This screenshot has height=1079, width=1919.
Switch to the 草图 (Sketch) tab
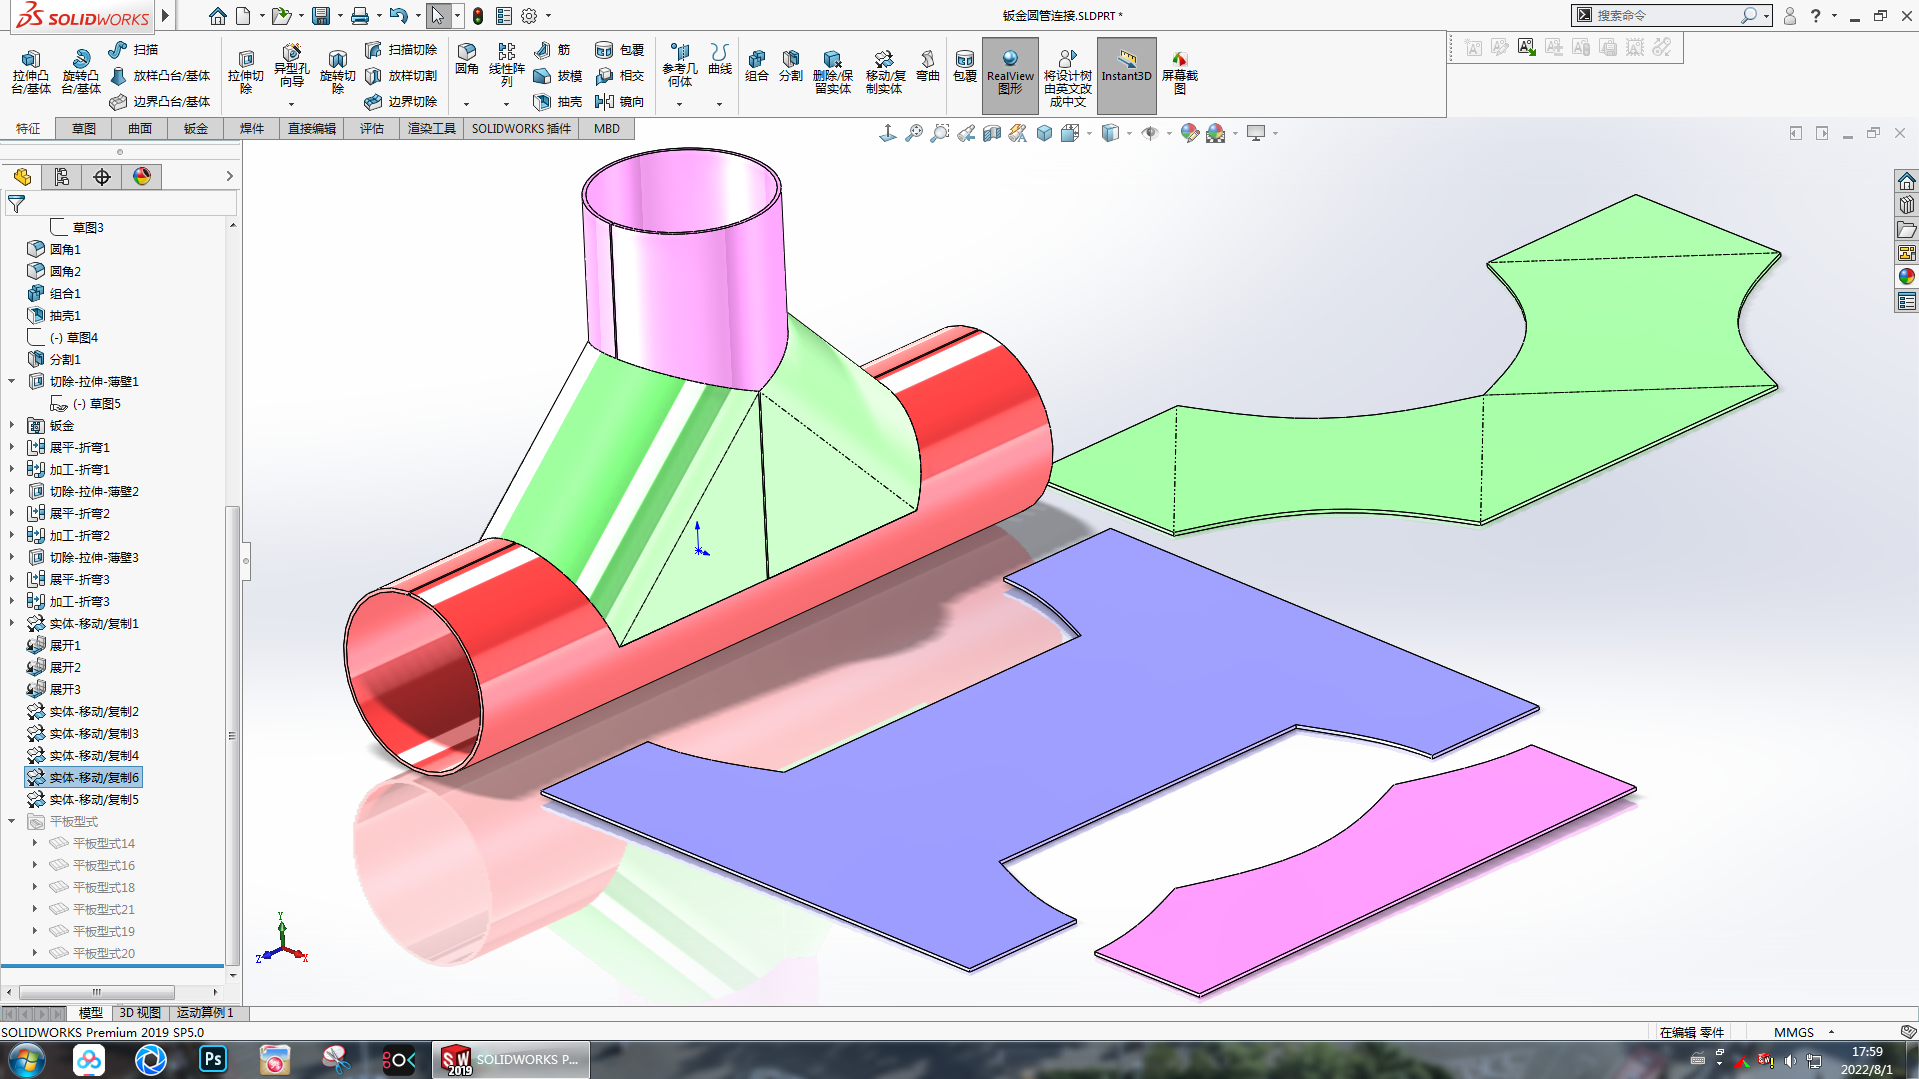click(x=84, y=128)
